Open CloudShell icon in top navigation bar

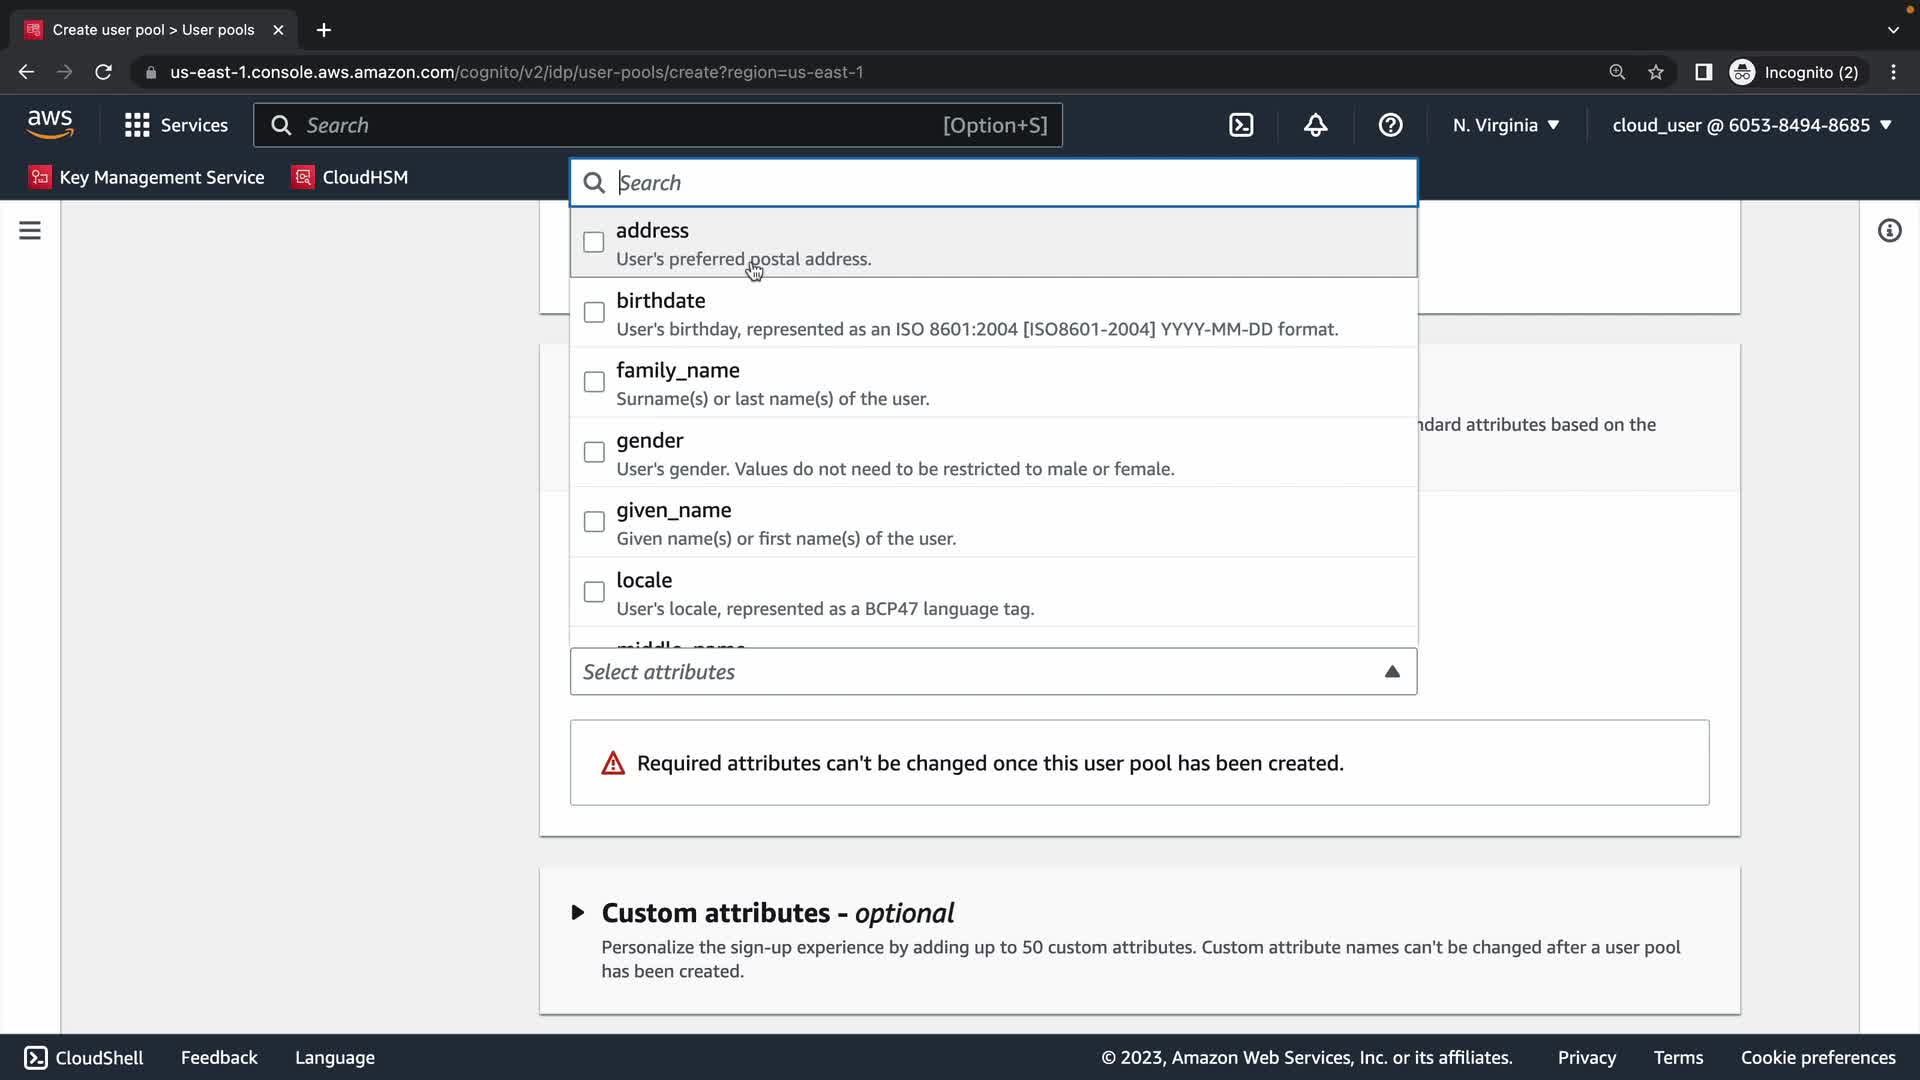pyautogui.click(x=1241, y=125)
